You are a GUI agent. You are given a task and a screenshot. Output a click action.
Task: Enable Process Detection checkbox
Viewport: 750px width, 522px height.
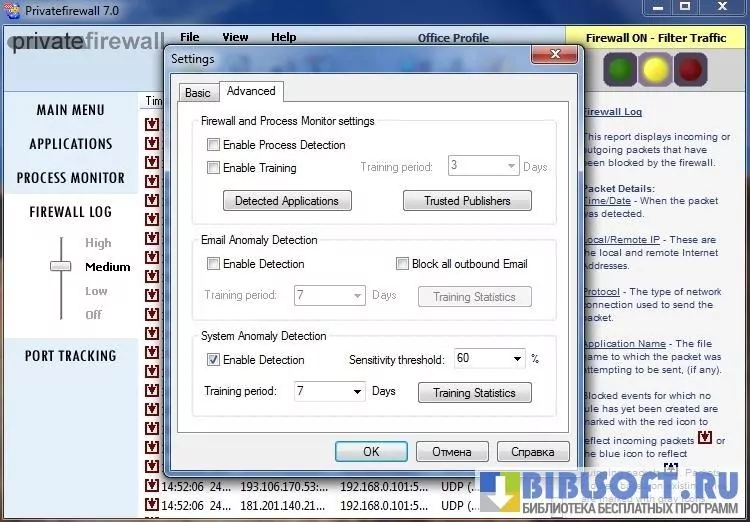pos(214,145)
